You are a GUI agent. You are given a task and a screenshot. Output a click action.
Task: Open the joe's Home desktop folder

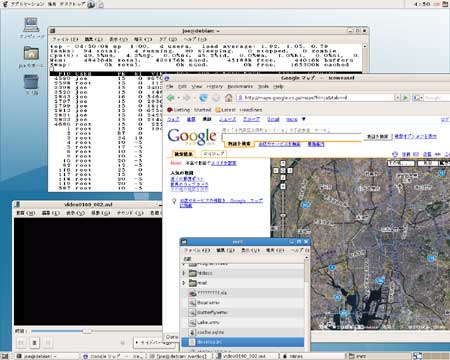coord(31,57)
